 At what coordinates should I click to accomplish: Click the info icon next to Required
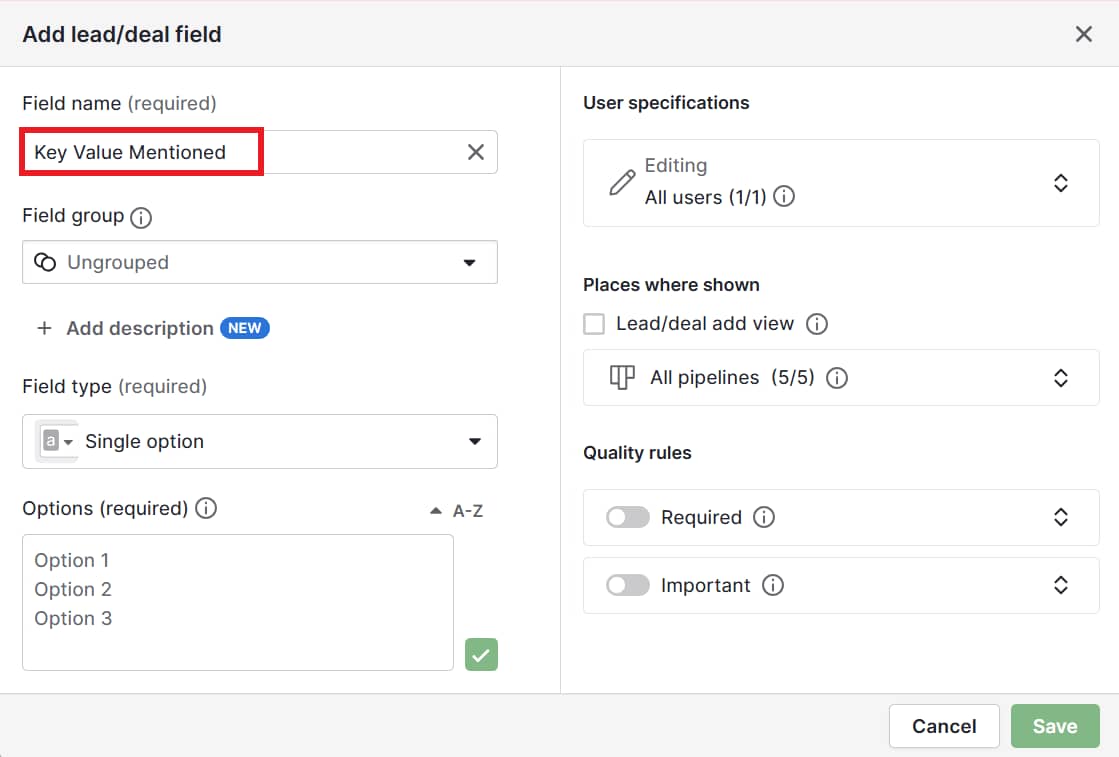(x=764, y=517)
